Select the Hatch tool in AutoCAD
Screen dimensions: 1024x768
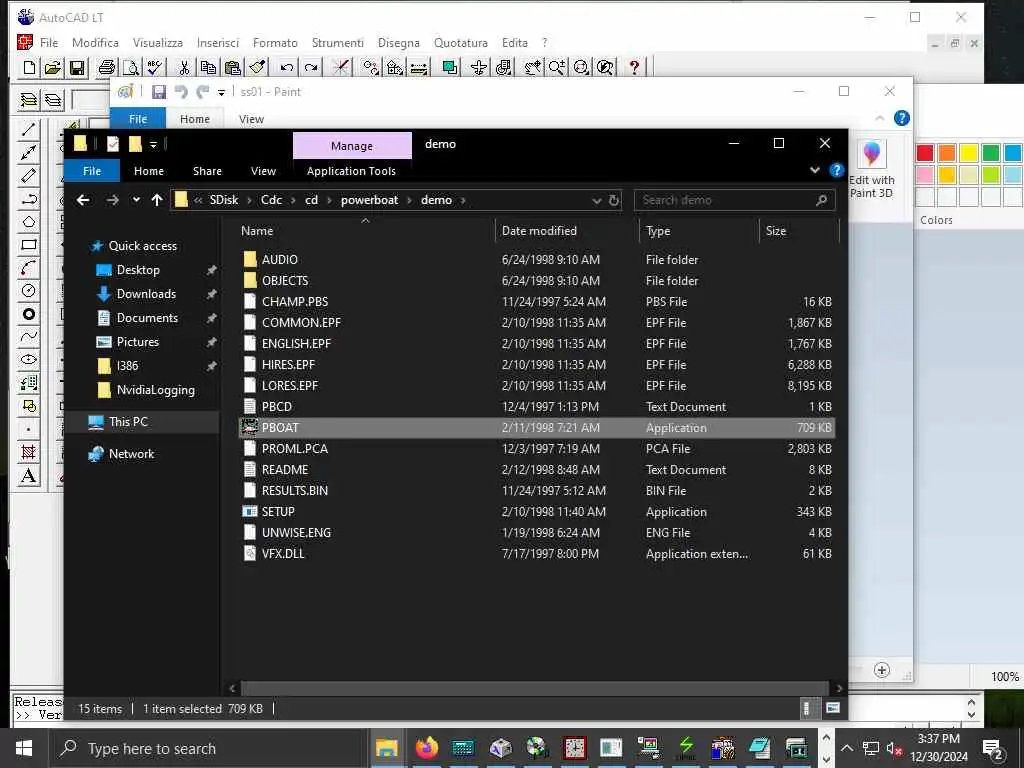tap(28, 452)
